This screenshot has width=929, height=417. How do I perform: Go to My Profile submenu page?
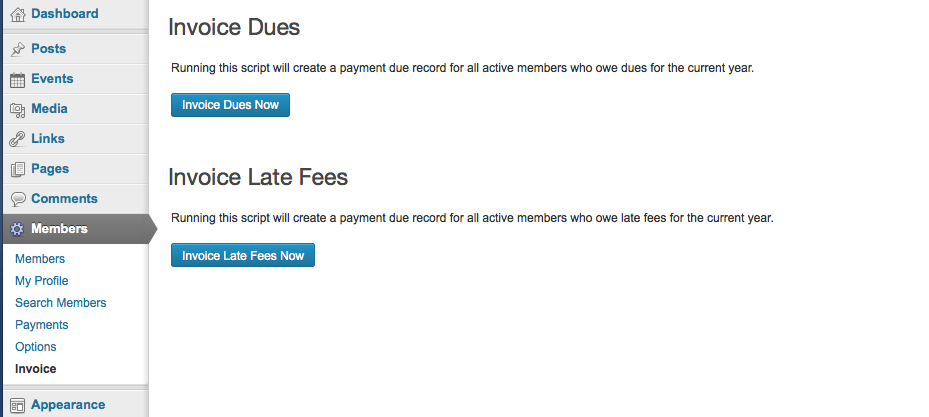(41, 281)
